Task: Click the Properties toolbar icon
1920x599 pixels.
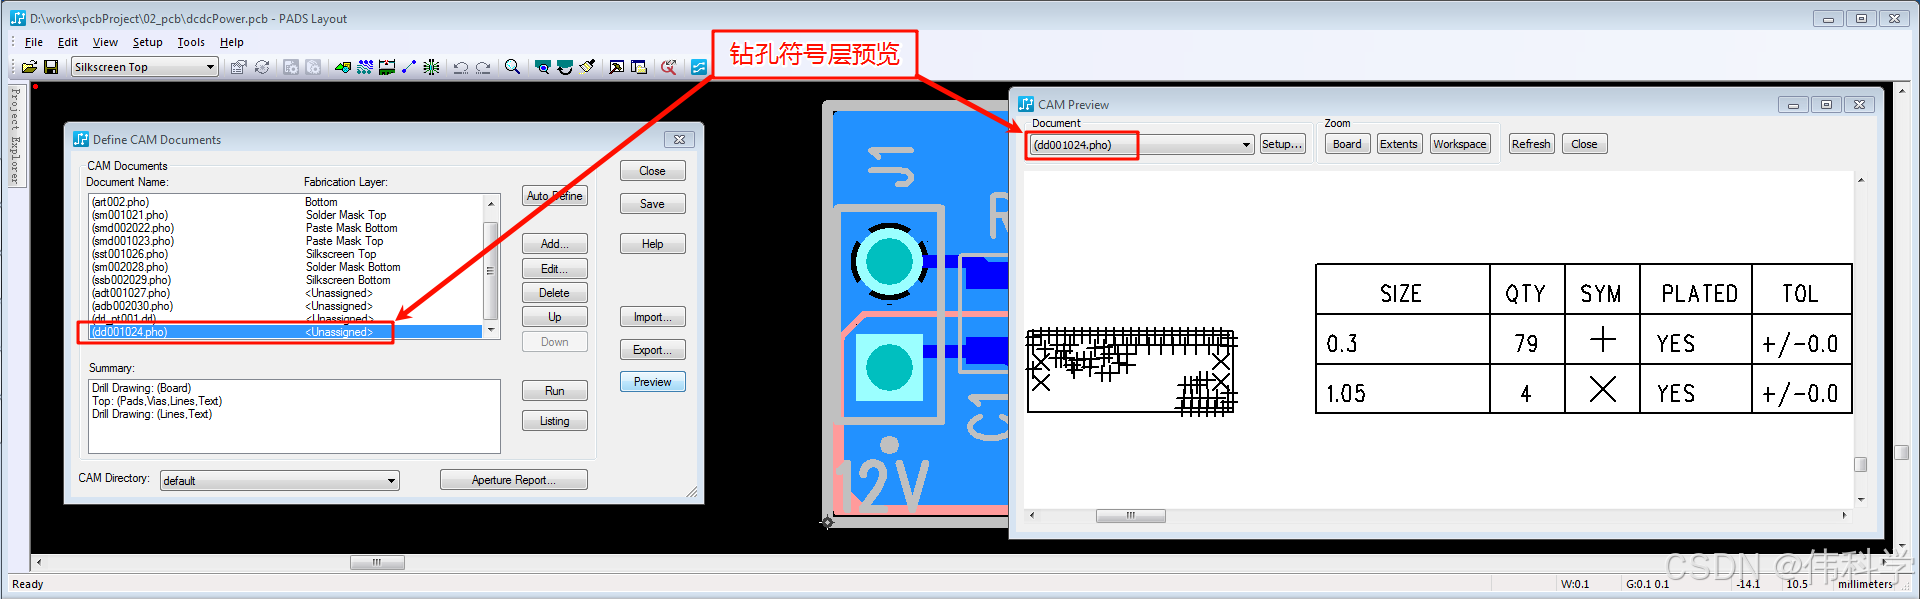Action: click(238, 67)
